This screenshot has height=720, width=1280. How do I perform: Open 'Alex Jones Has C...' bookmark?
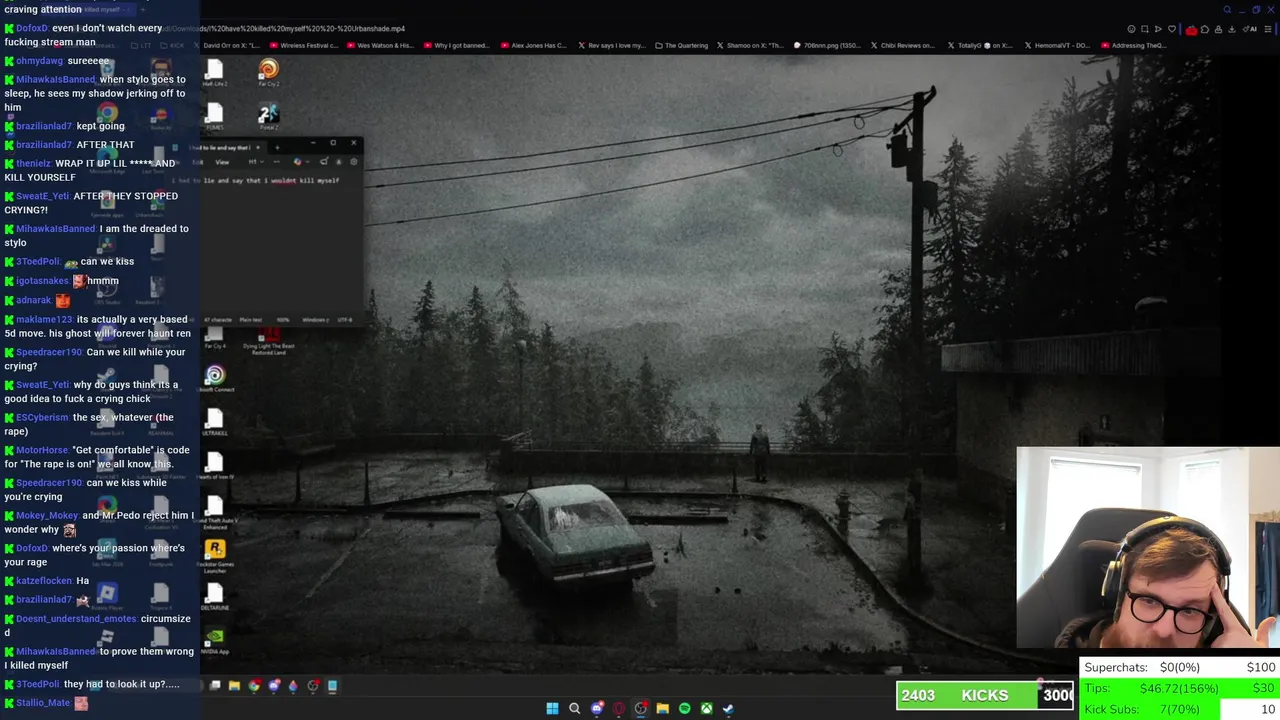point(533,45)
